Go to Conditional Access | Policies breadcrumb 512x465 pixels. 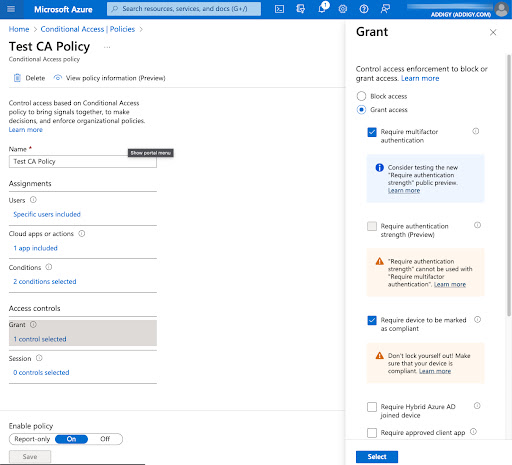point(88,29)
